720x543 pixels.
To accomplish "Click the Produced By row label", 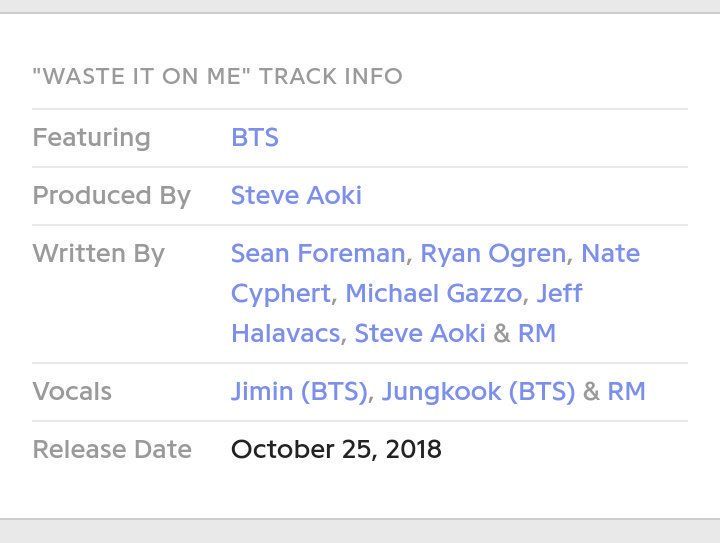I will point(112,196).
